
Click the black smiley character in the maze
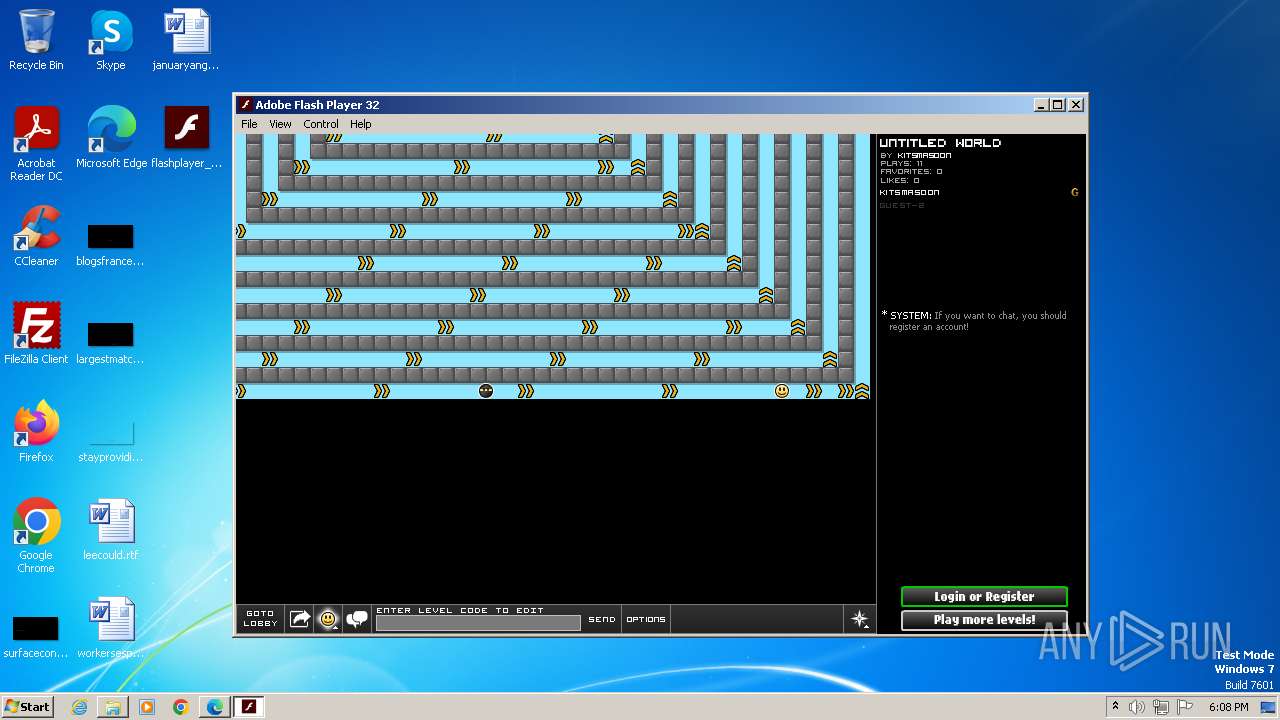click(486, 391)
